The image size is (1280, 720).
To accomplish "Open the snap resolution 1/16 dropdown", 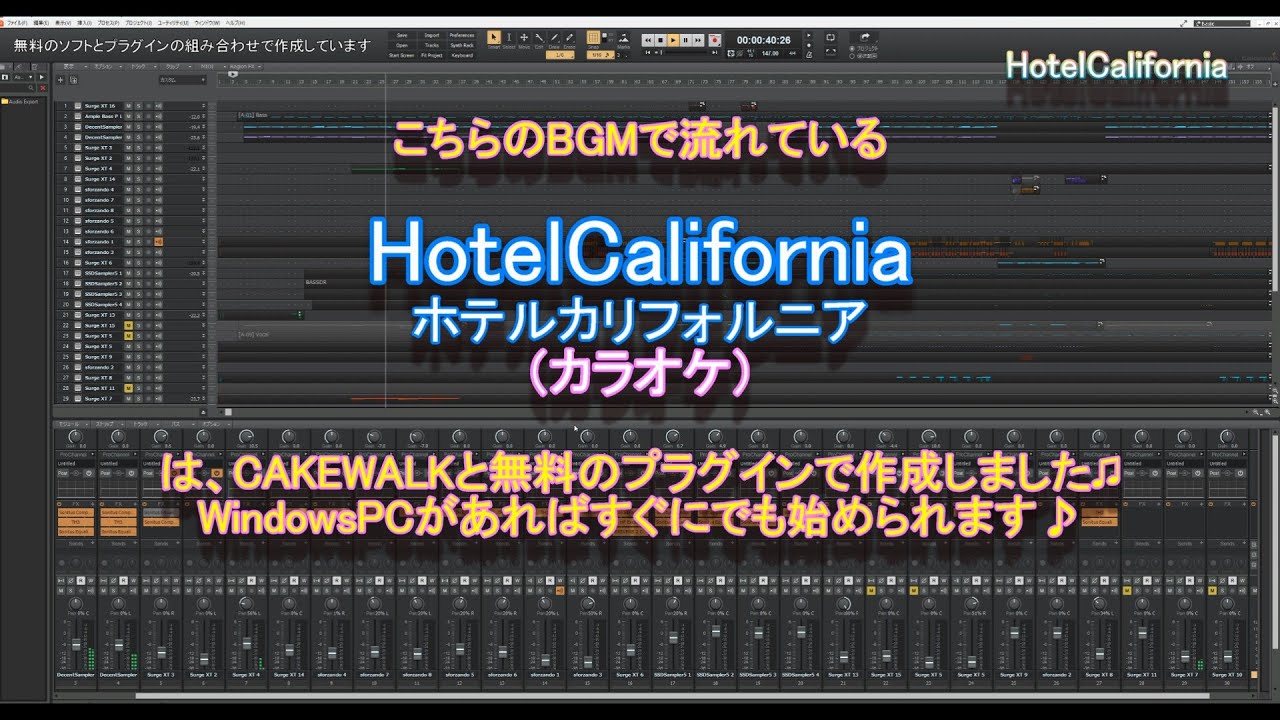I will click(601, 54).
